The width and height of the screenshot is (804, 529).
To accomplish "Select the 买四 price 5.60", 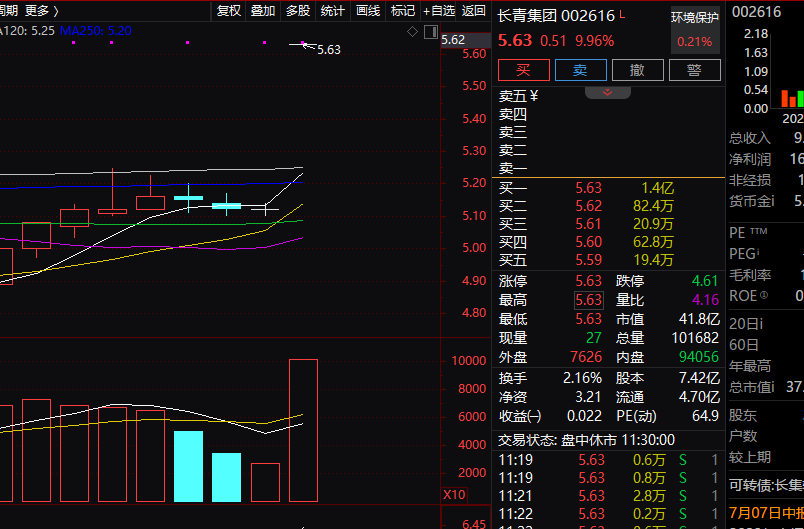I will coord(588,242).
